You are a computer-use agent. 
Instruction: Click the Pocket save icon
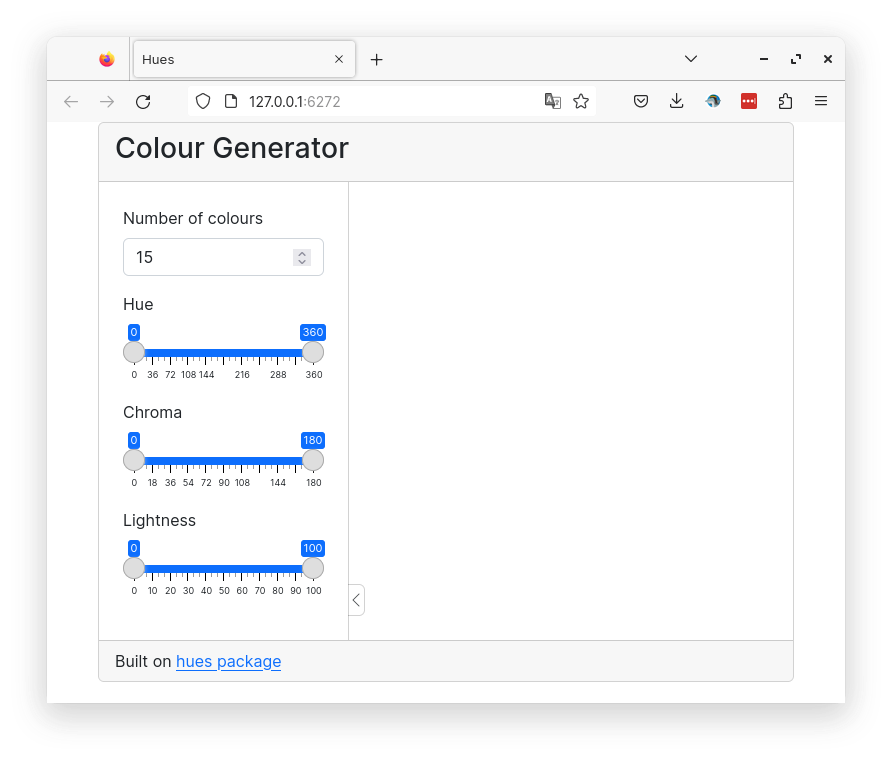(641, 101)
